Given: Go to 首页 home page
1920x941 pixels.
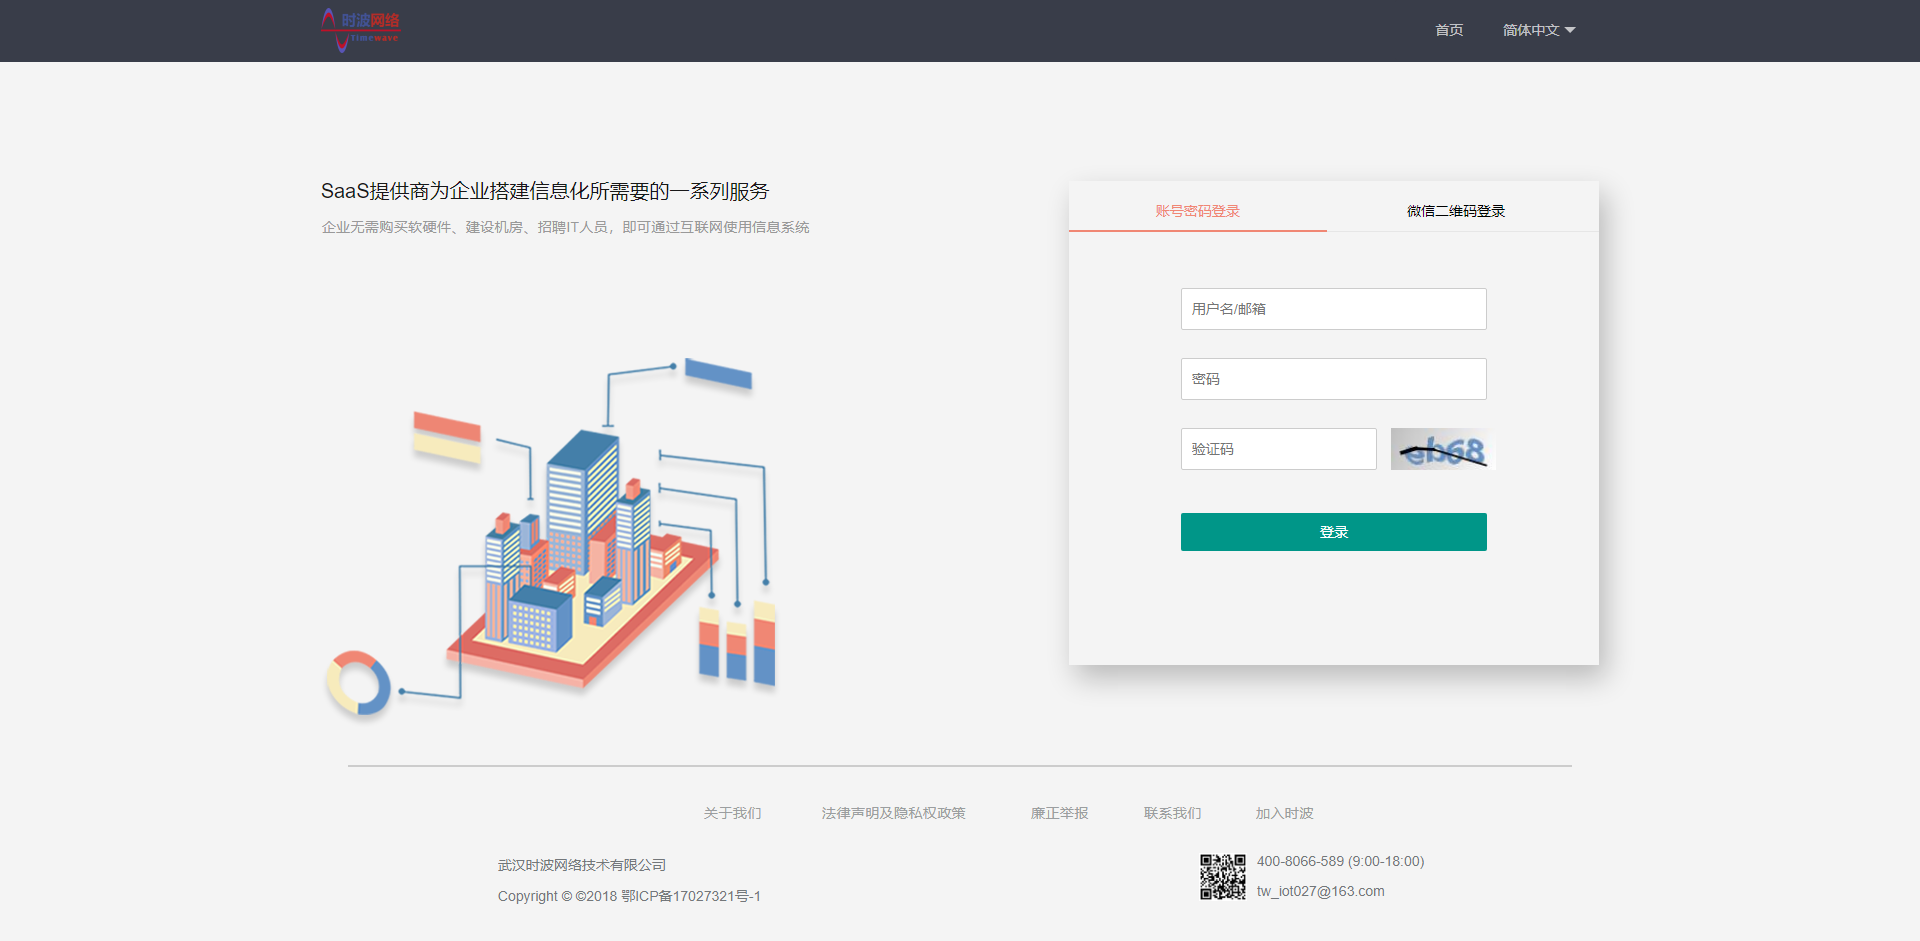Looking at the screenshot, I should tap(1449, 30).
